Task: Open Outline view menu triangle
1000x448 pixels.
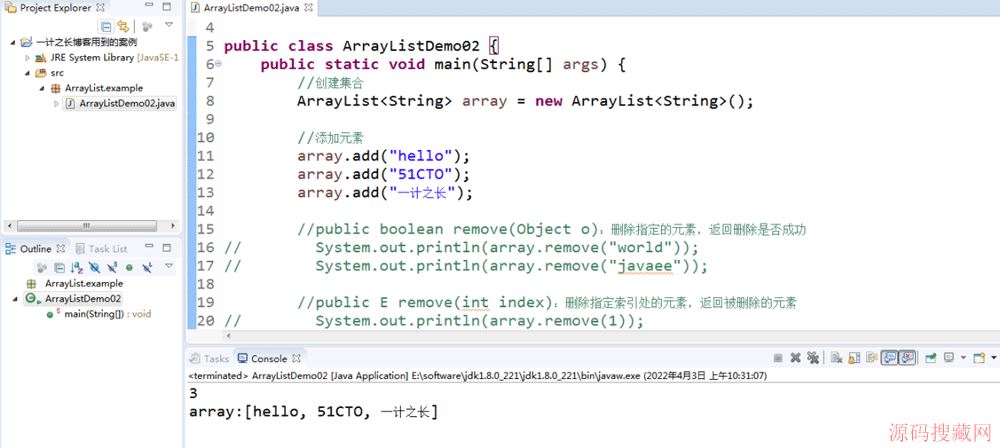Action: coord(169,265)
